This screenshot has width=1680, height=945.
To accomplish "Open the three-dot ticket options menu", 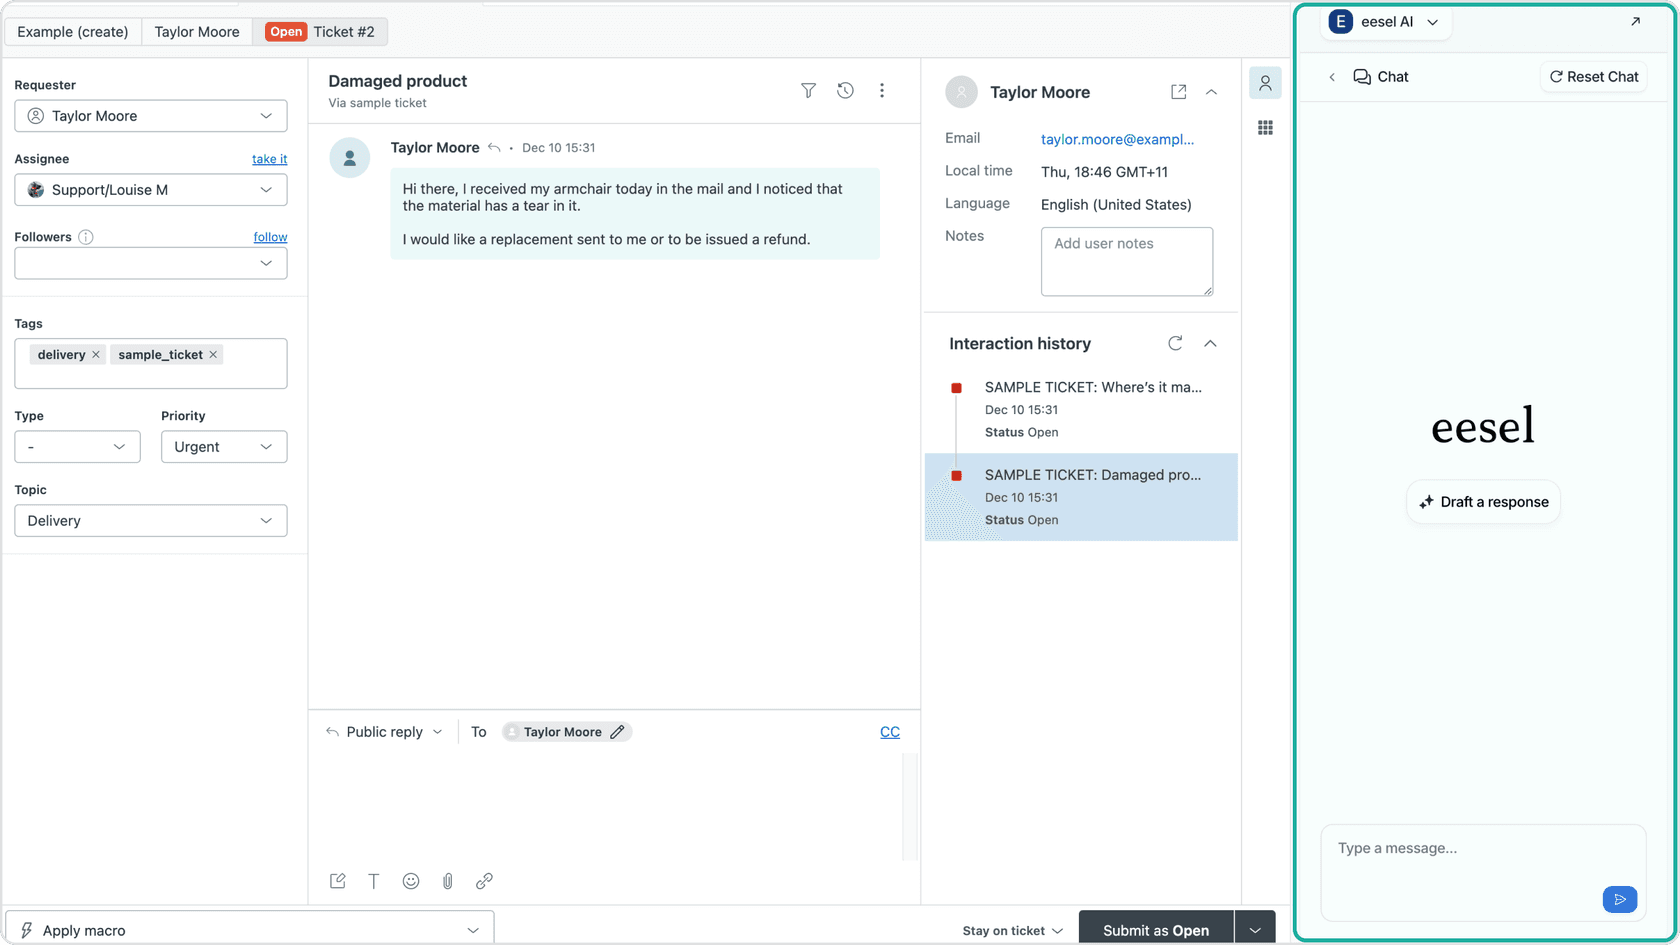I will (882, 90).
